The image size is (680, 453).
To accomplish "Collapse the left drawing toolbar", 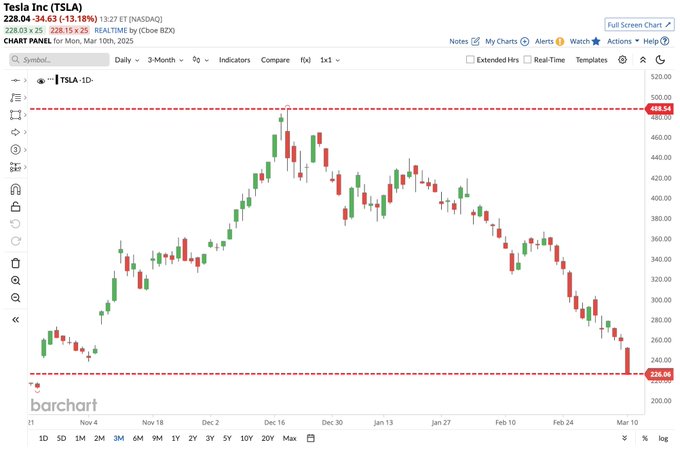I will pyautogui.click(x=16, y=320).
